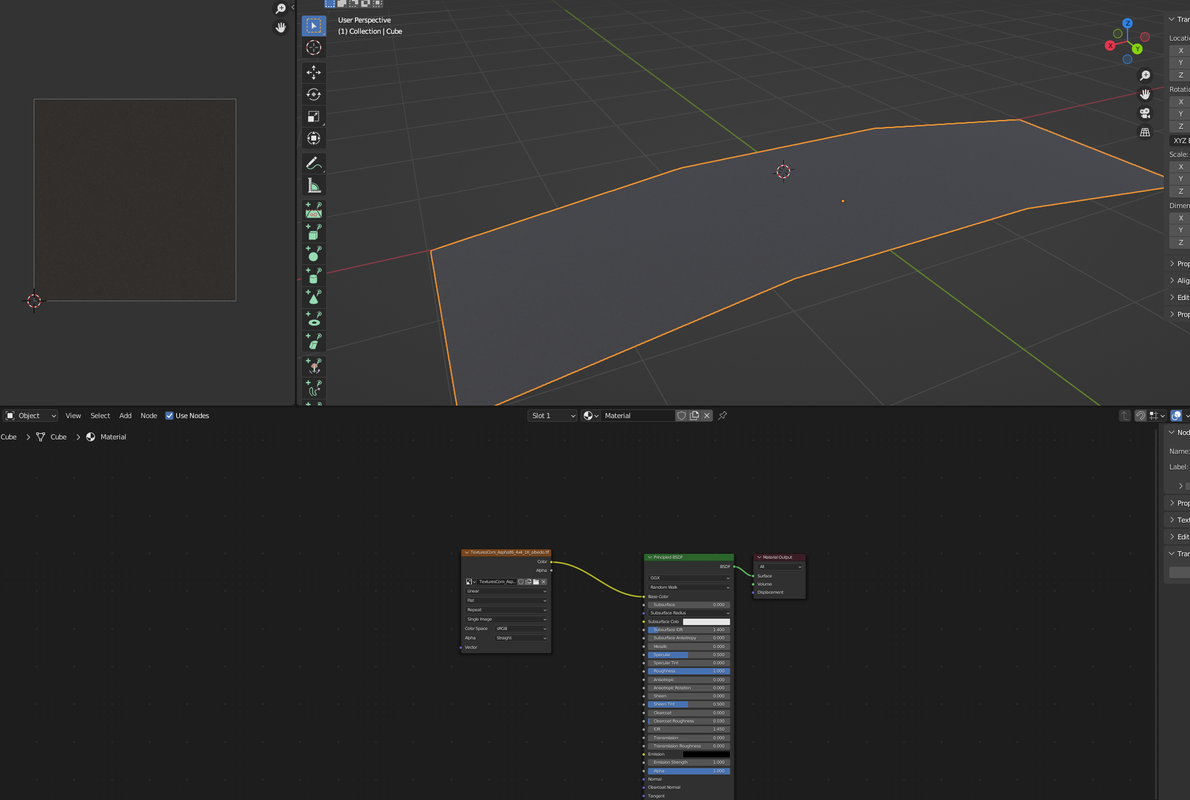Click zoom icon in the UV editor
The width and height of the screenshot is (1190, 800).
coord(281,8)
